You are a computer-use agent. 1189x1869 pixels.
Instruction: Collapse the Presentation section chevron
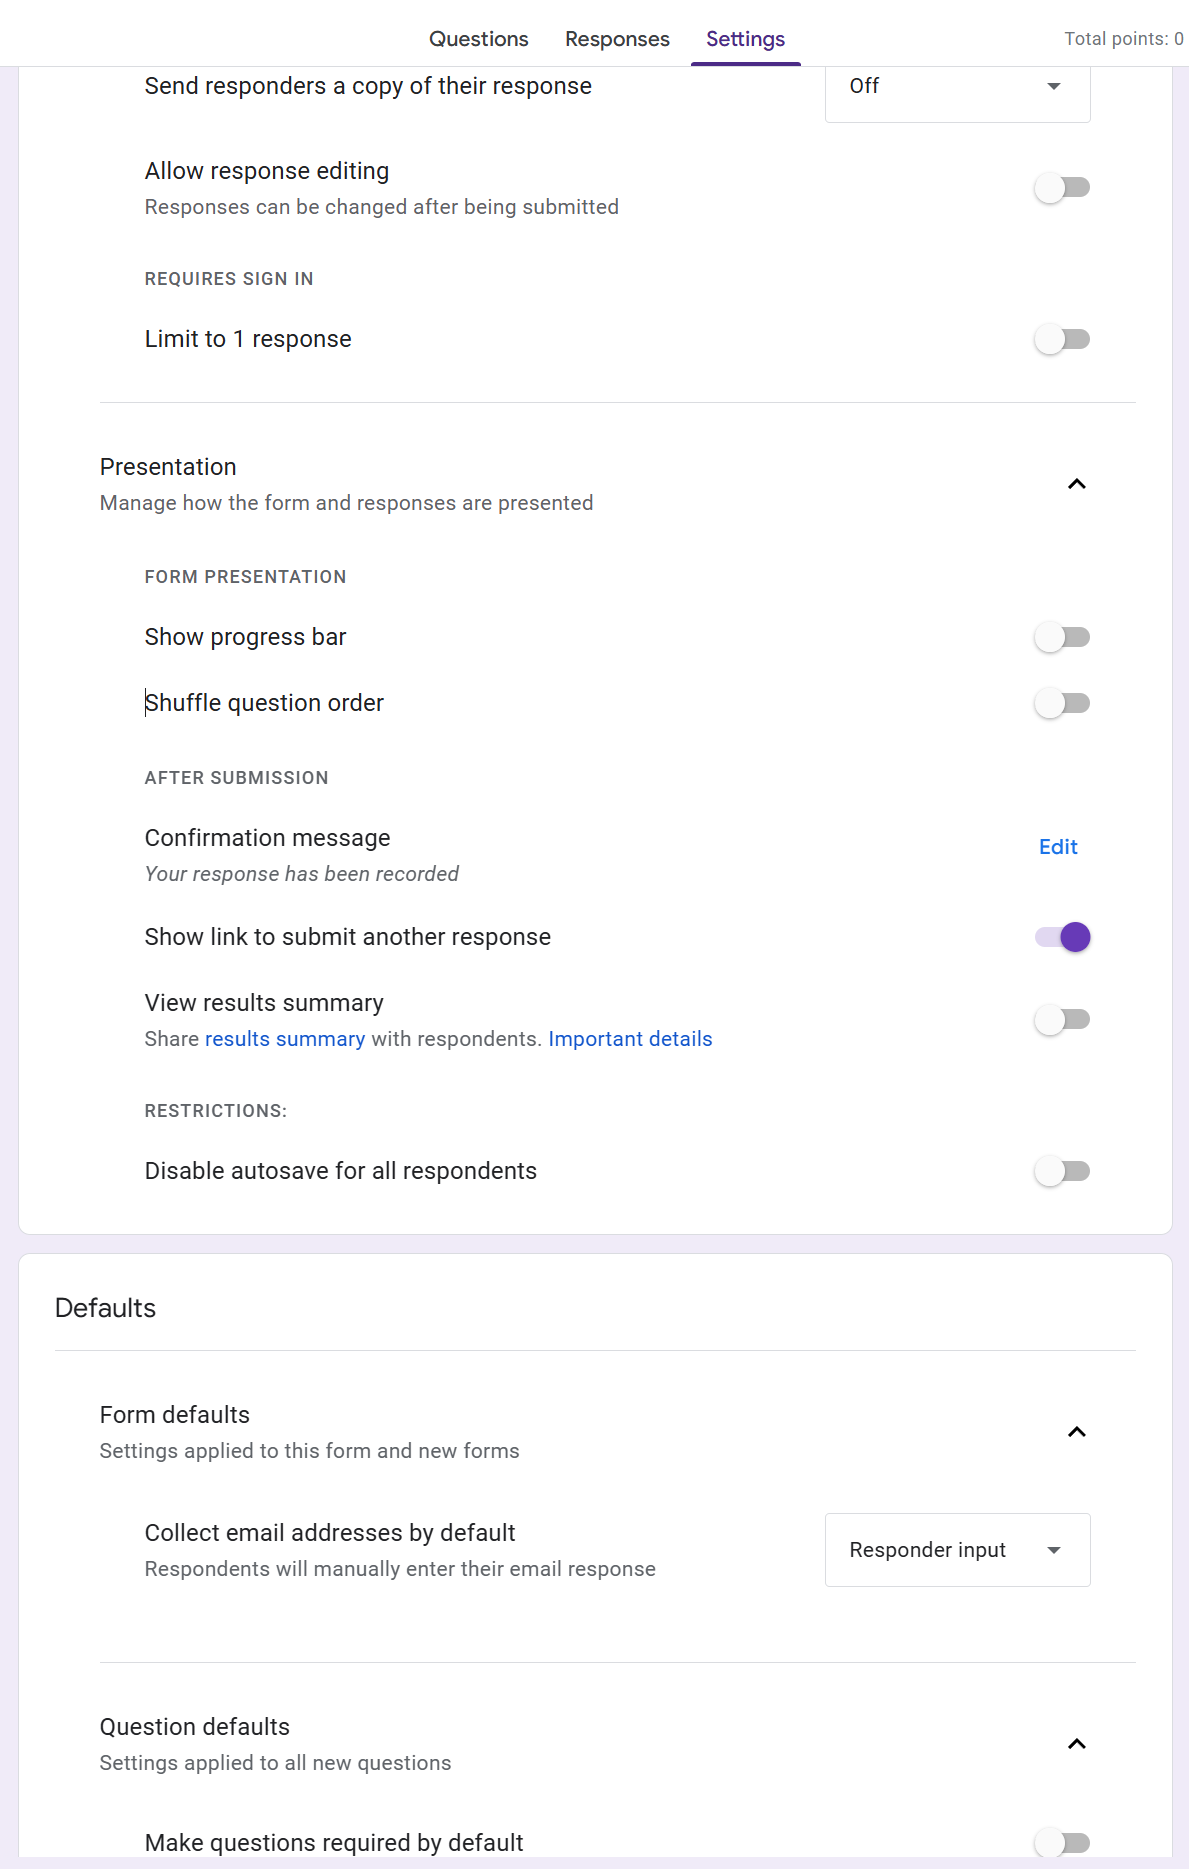point(1076,484)
